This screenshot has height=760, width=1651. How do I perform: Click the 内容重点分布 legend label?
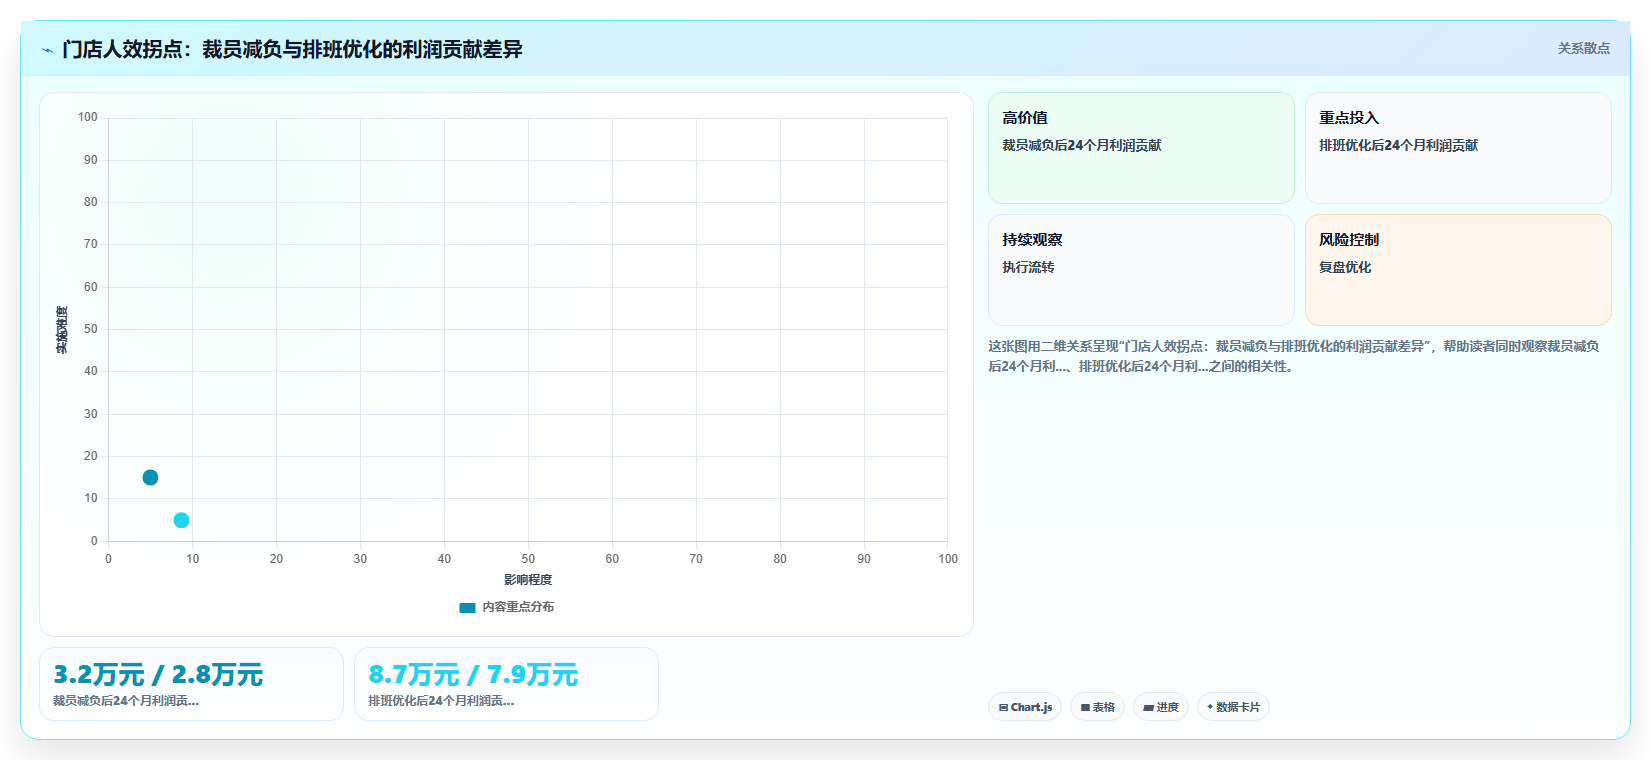[518, 607]
